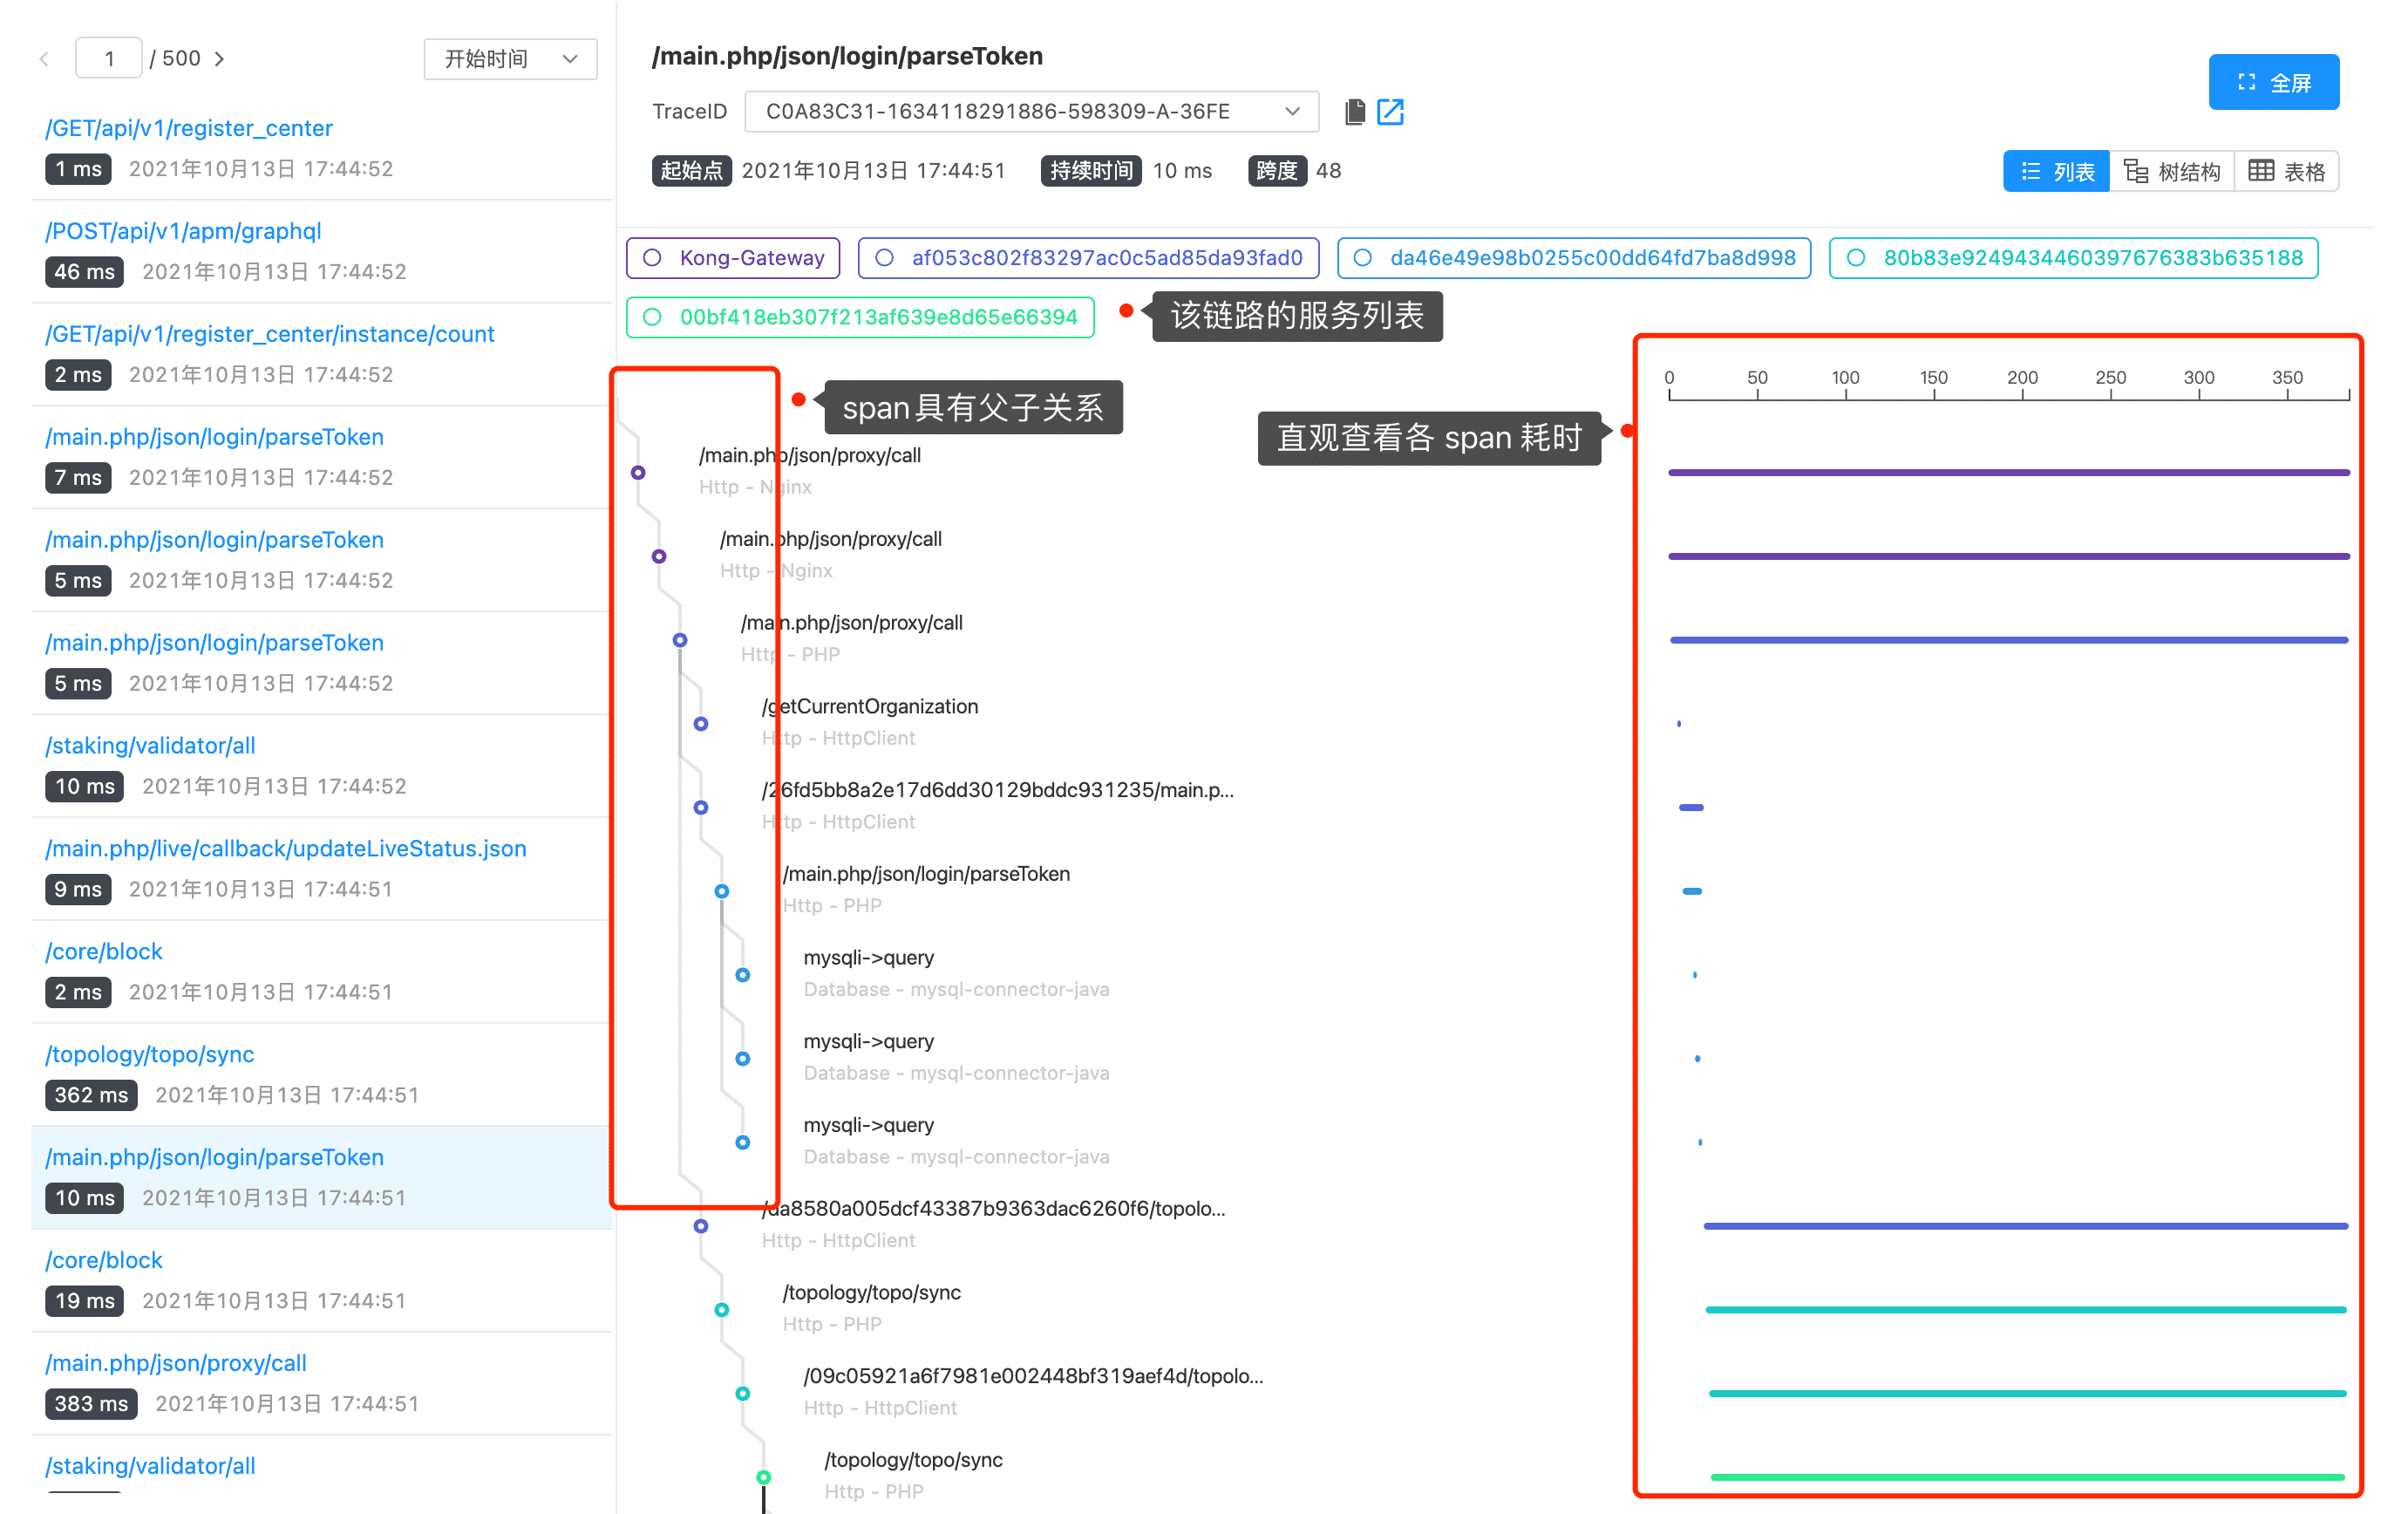Screen dimensions: 2408x1514
Task: Open the first 5 ms parseToken trace
Action: [x=214, y=540]
